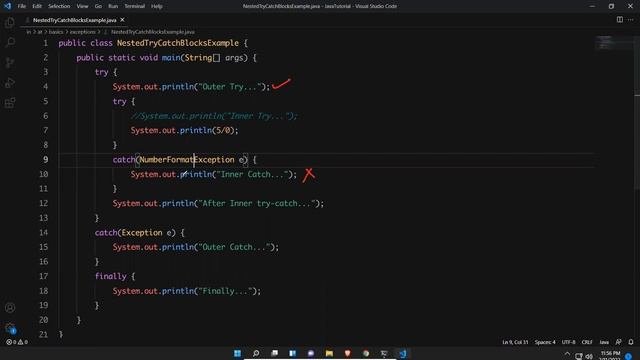Viewport: 640px width, 360px height.
Task: Click the 'exceptions' breadcrumb segment
Action: coord(82,32)
